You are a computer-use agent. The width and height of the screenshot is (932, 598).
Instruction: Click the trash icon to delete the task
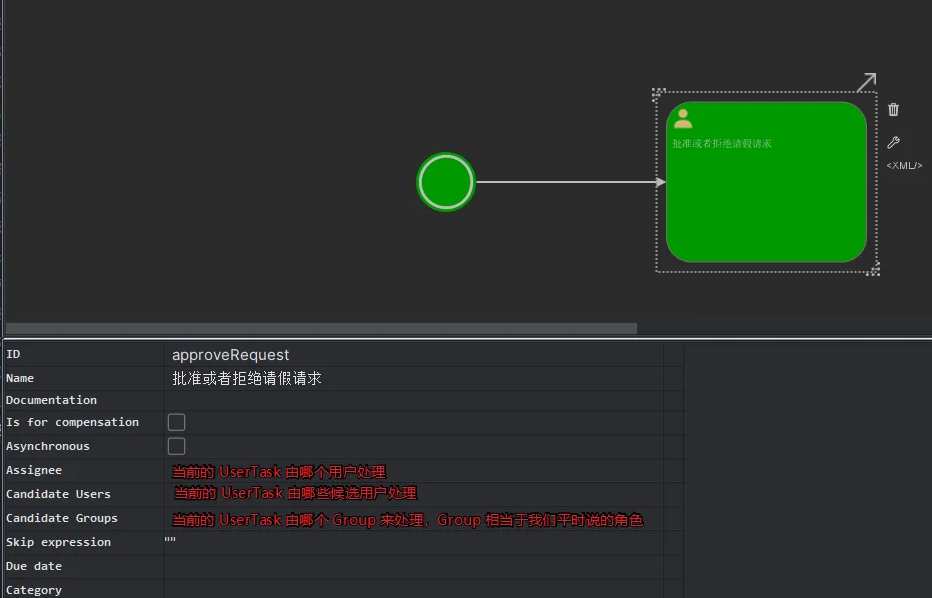894,110
